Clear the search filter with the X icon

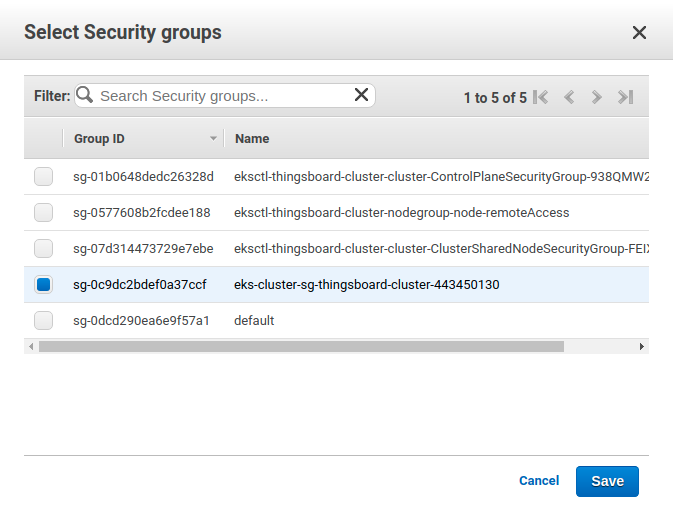[x=362, y=95]
